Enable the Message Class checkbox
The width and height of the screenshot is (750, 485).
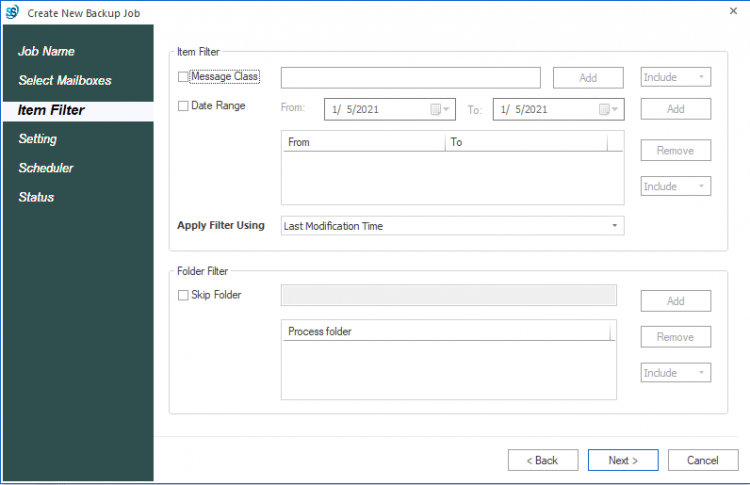pos(182,76)
